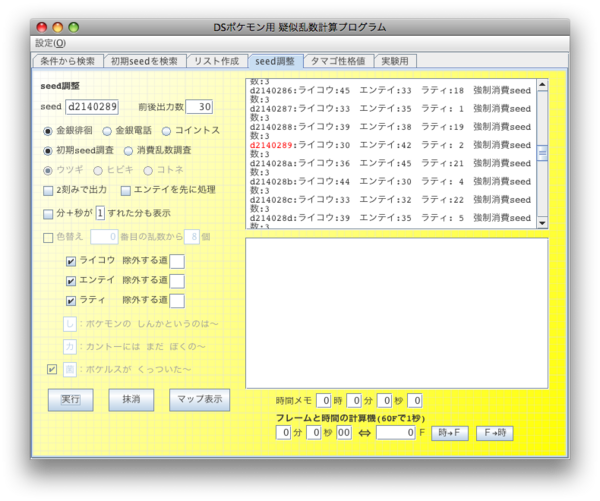
Task: Click the 時間メモ minutes field
Action: 354,401
